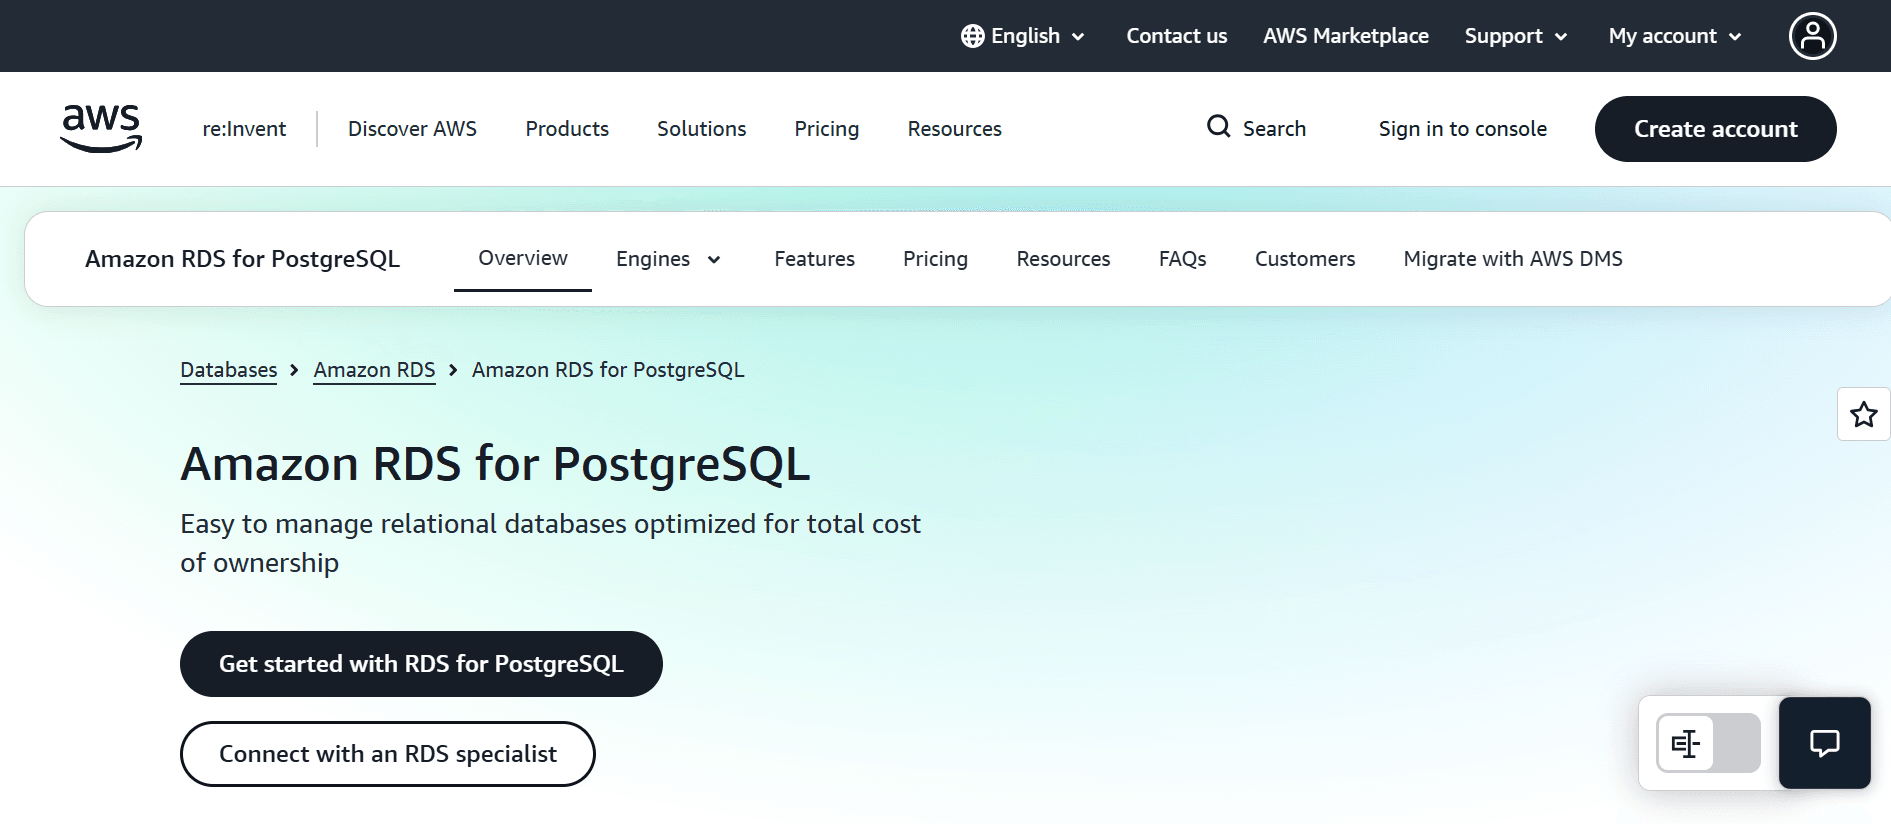
Task: Open the user profile avatar icon
Action: point(1812,36)
